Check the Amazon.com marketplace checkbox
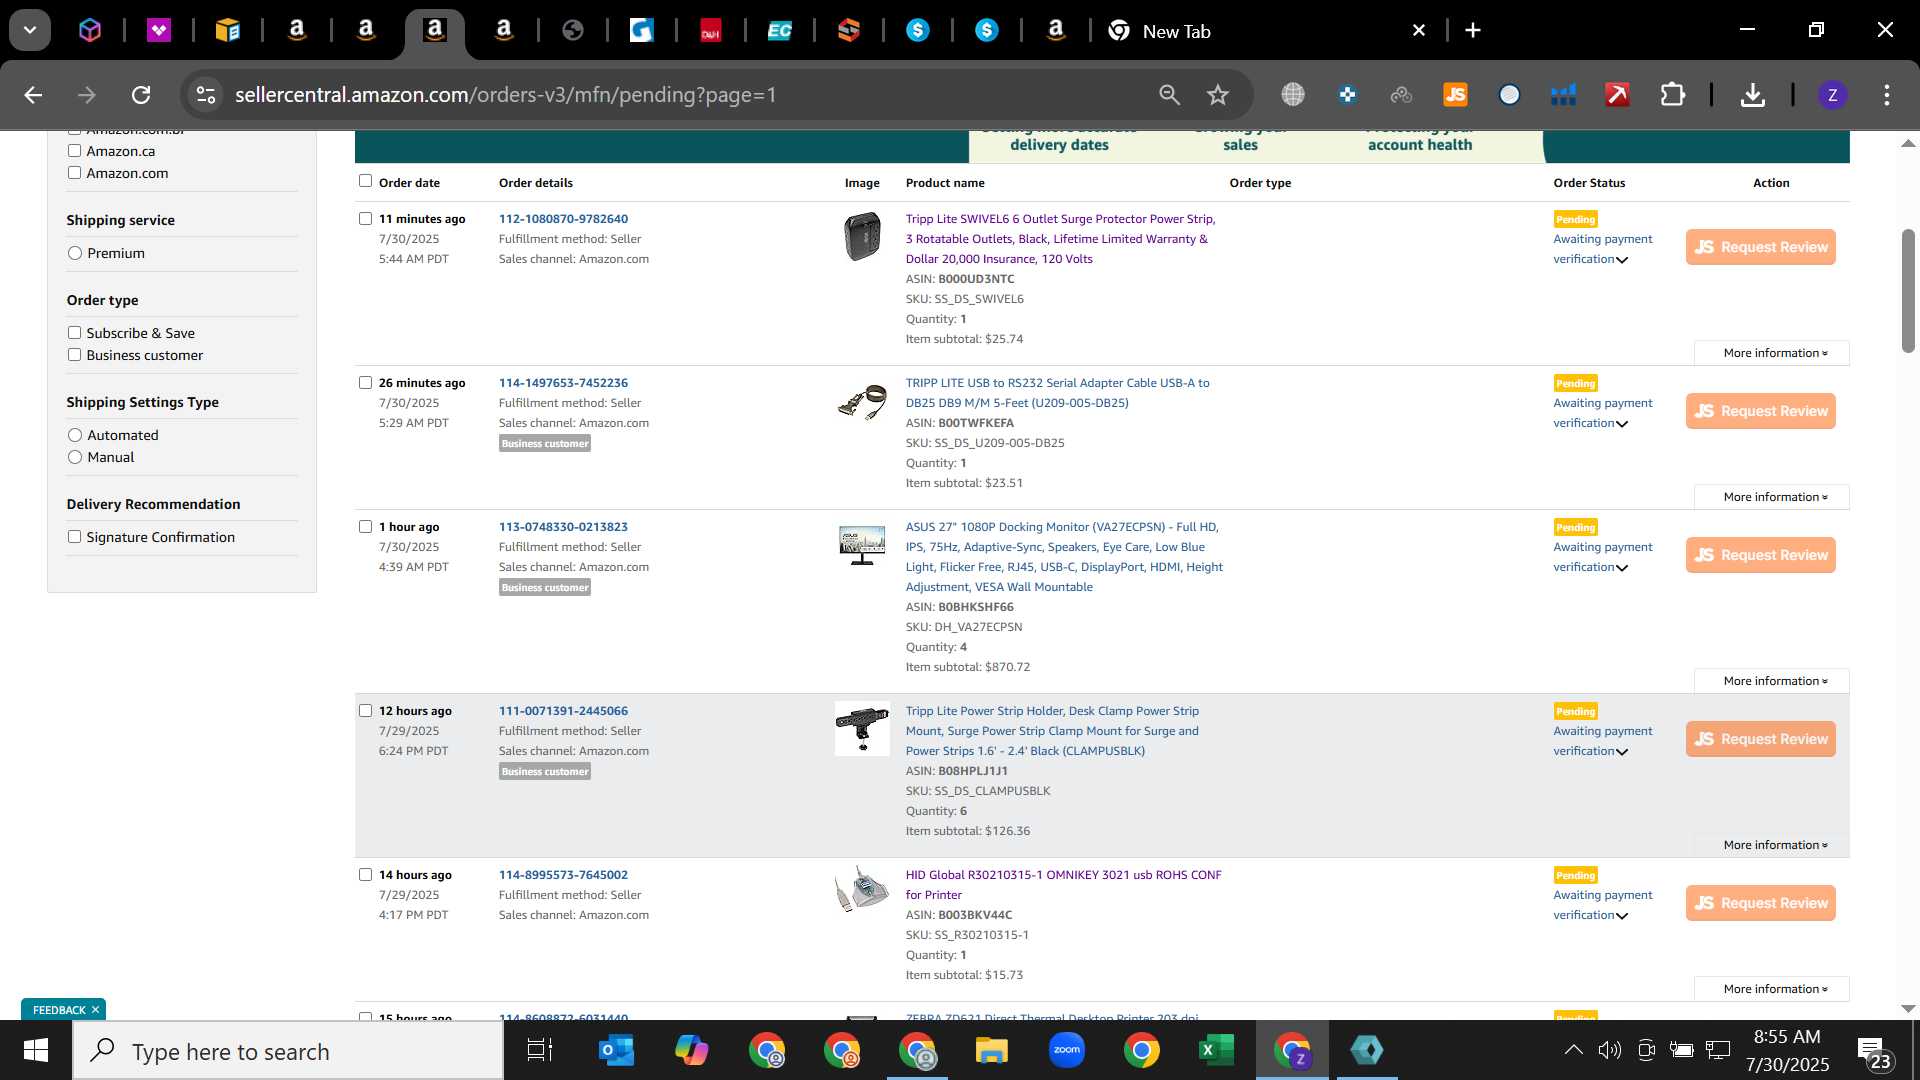The width and height of the screenshot is (1920, 1080). click(74, 173)
